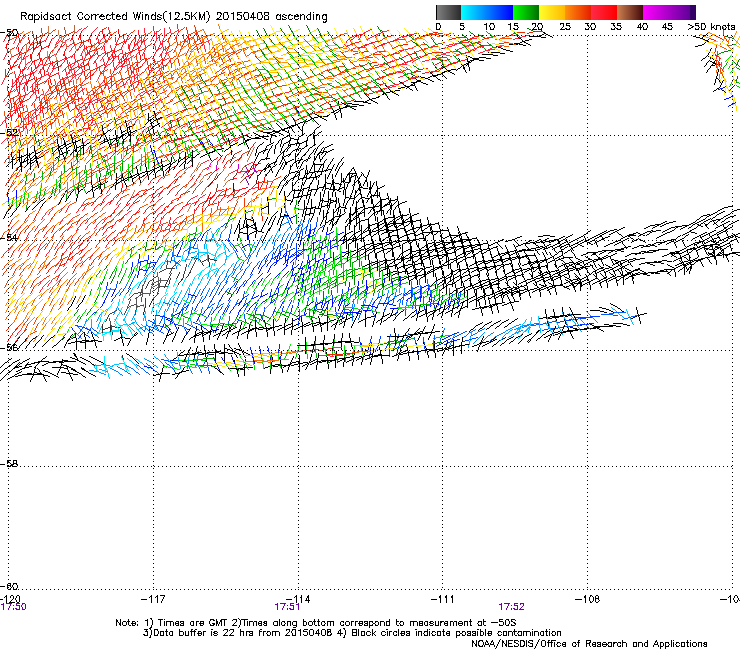
Task: Click the longitude label '-114'
Action: click(298, 599)
